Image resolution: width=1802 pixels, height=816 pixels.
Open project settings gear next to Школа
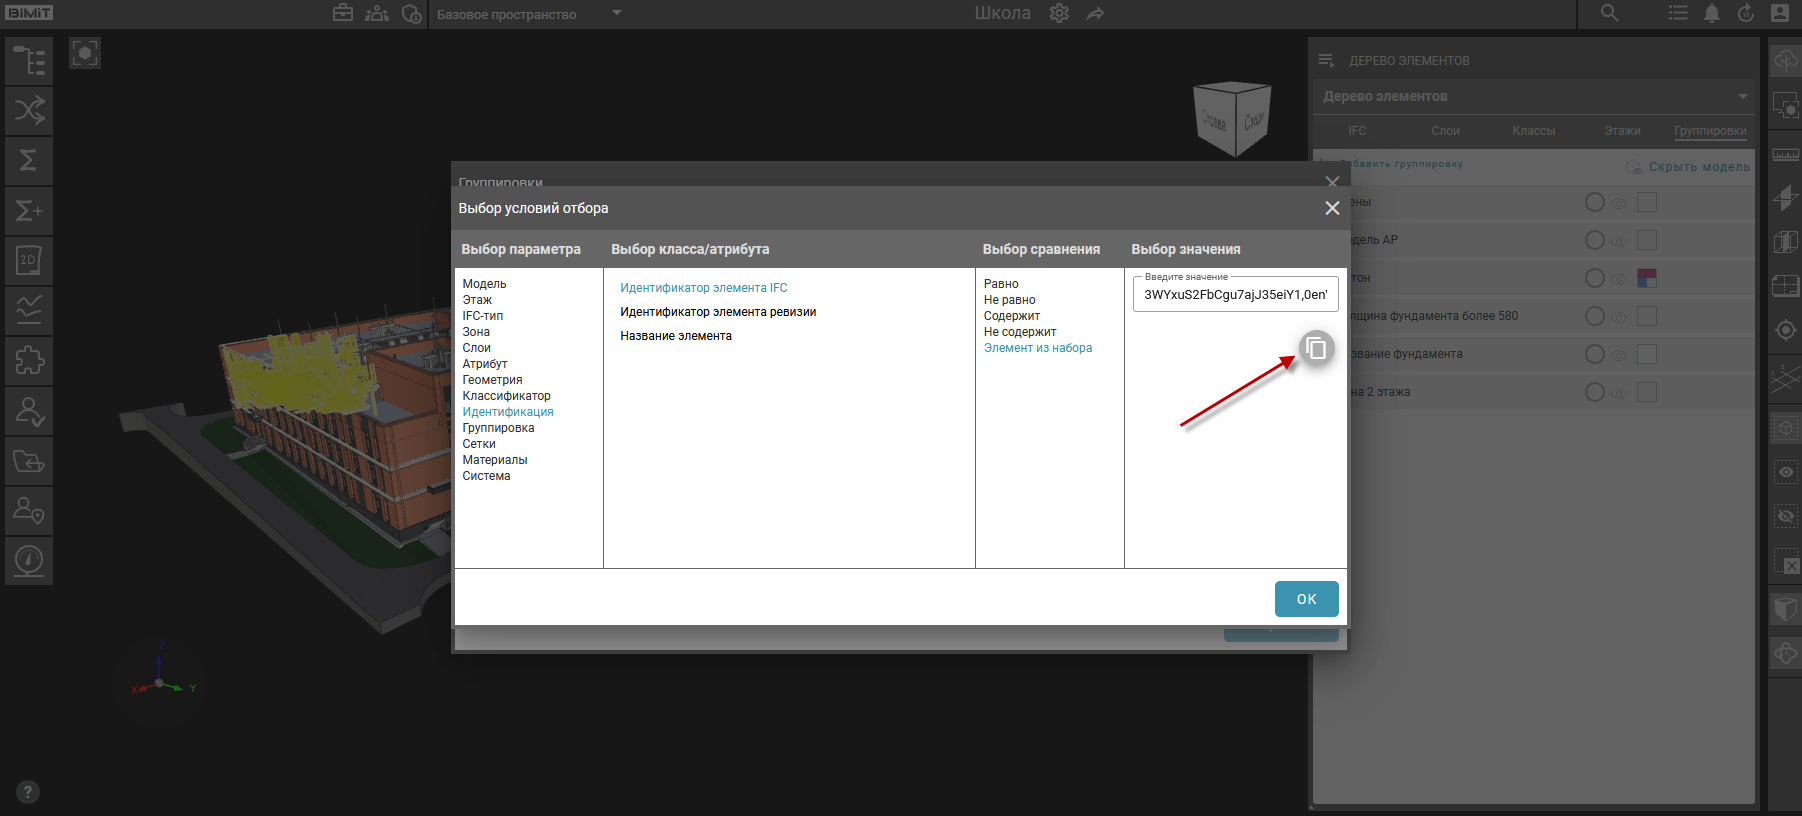point(1059,13)
